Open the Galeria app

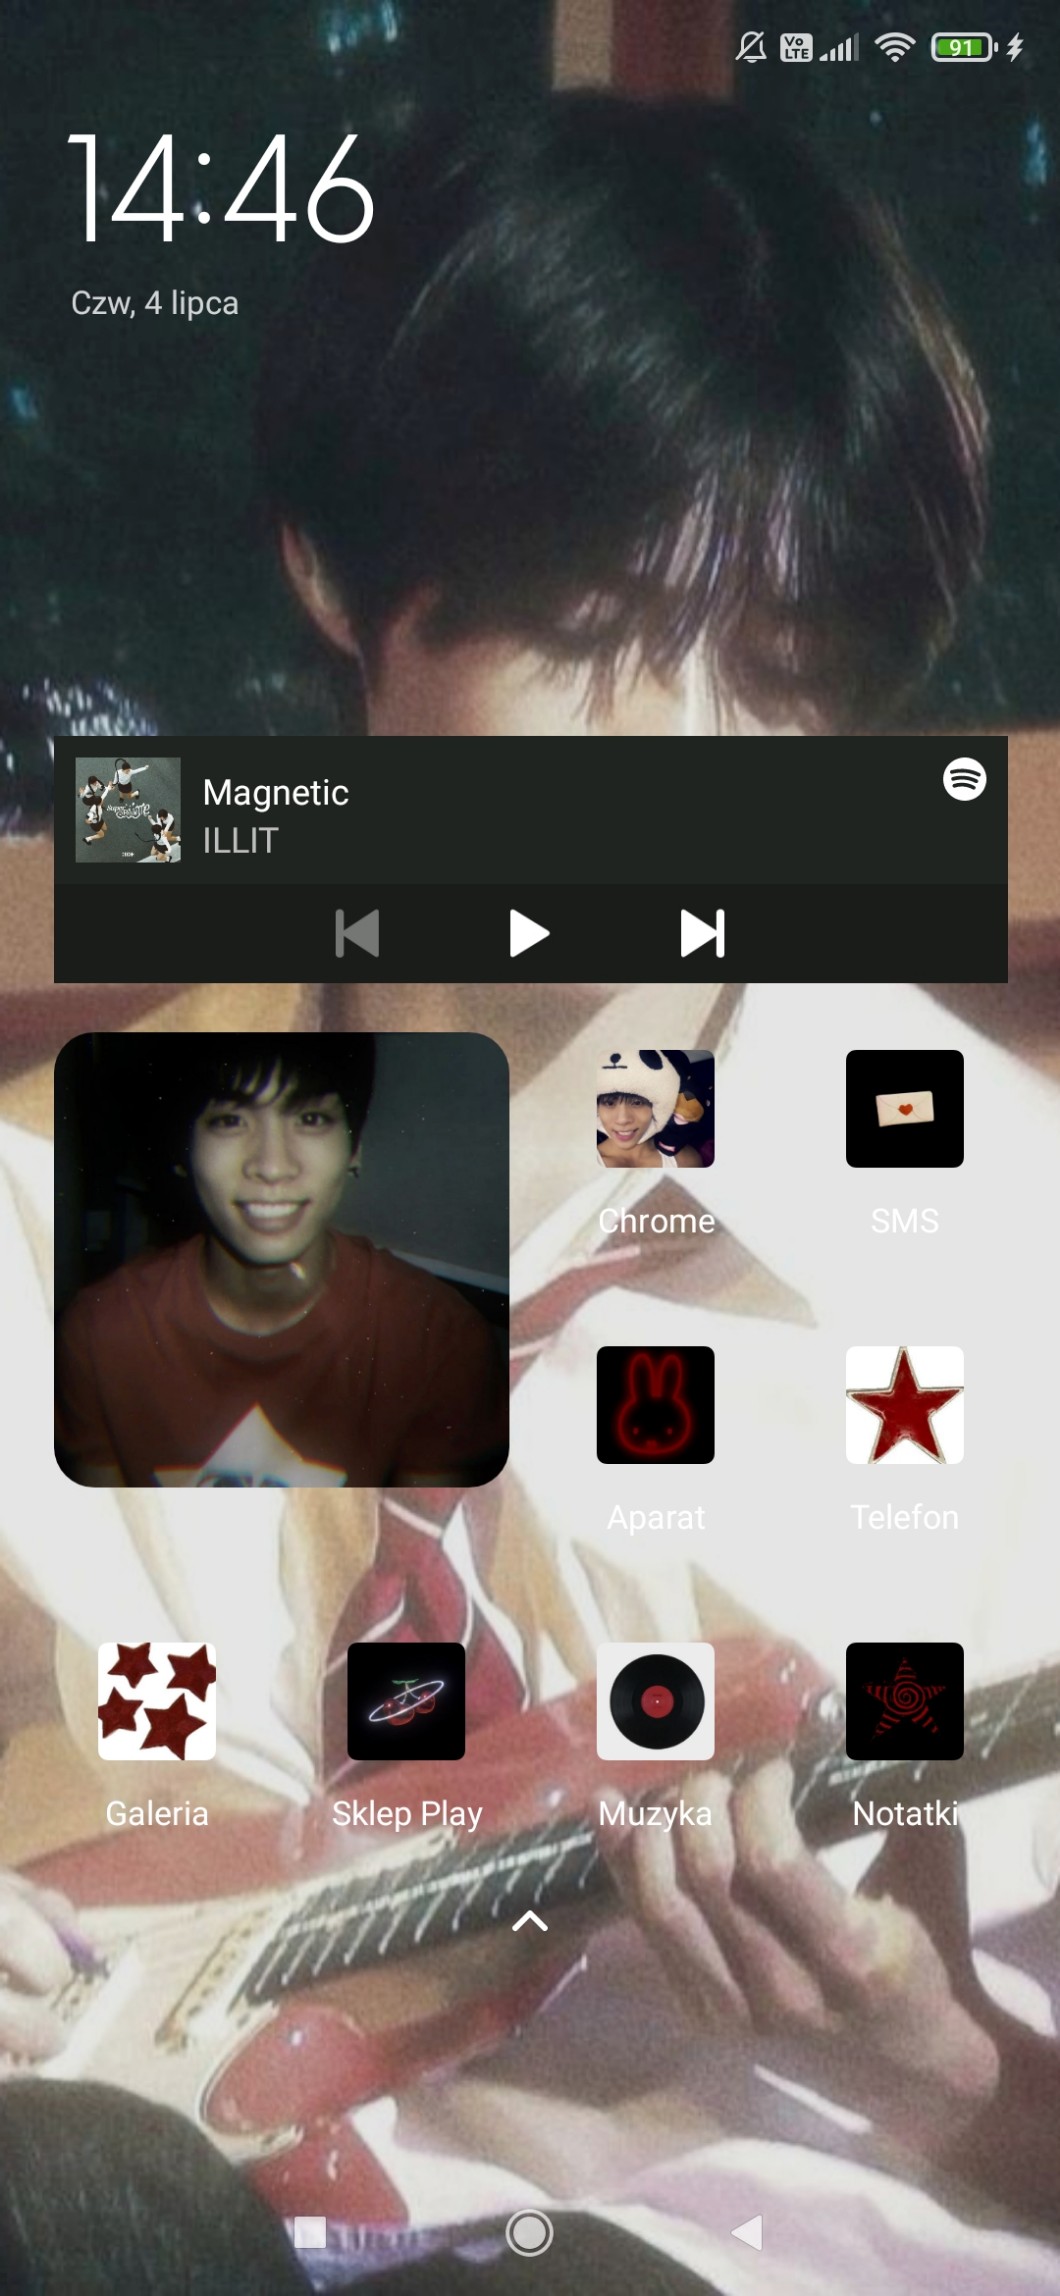coord(157,1700)
